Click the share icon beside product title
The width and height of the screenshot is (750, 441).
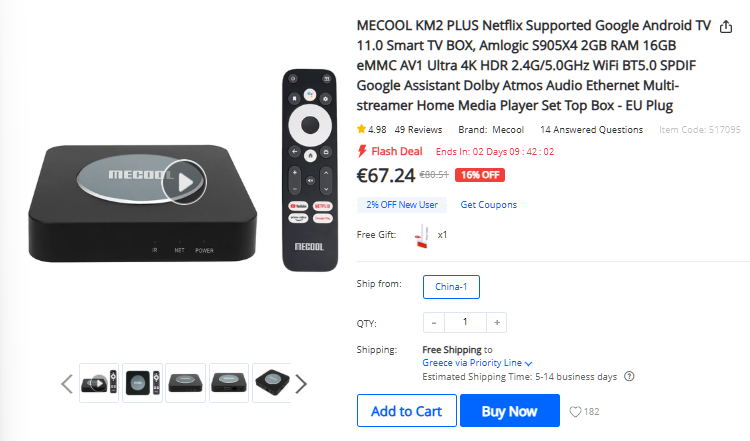click(x=726, y=27)
